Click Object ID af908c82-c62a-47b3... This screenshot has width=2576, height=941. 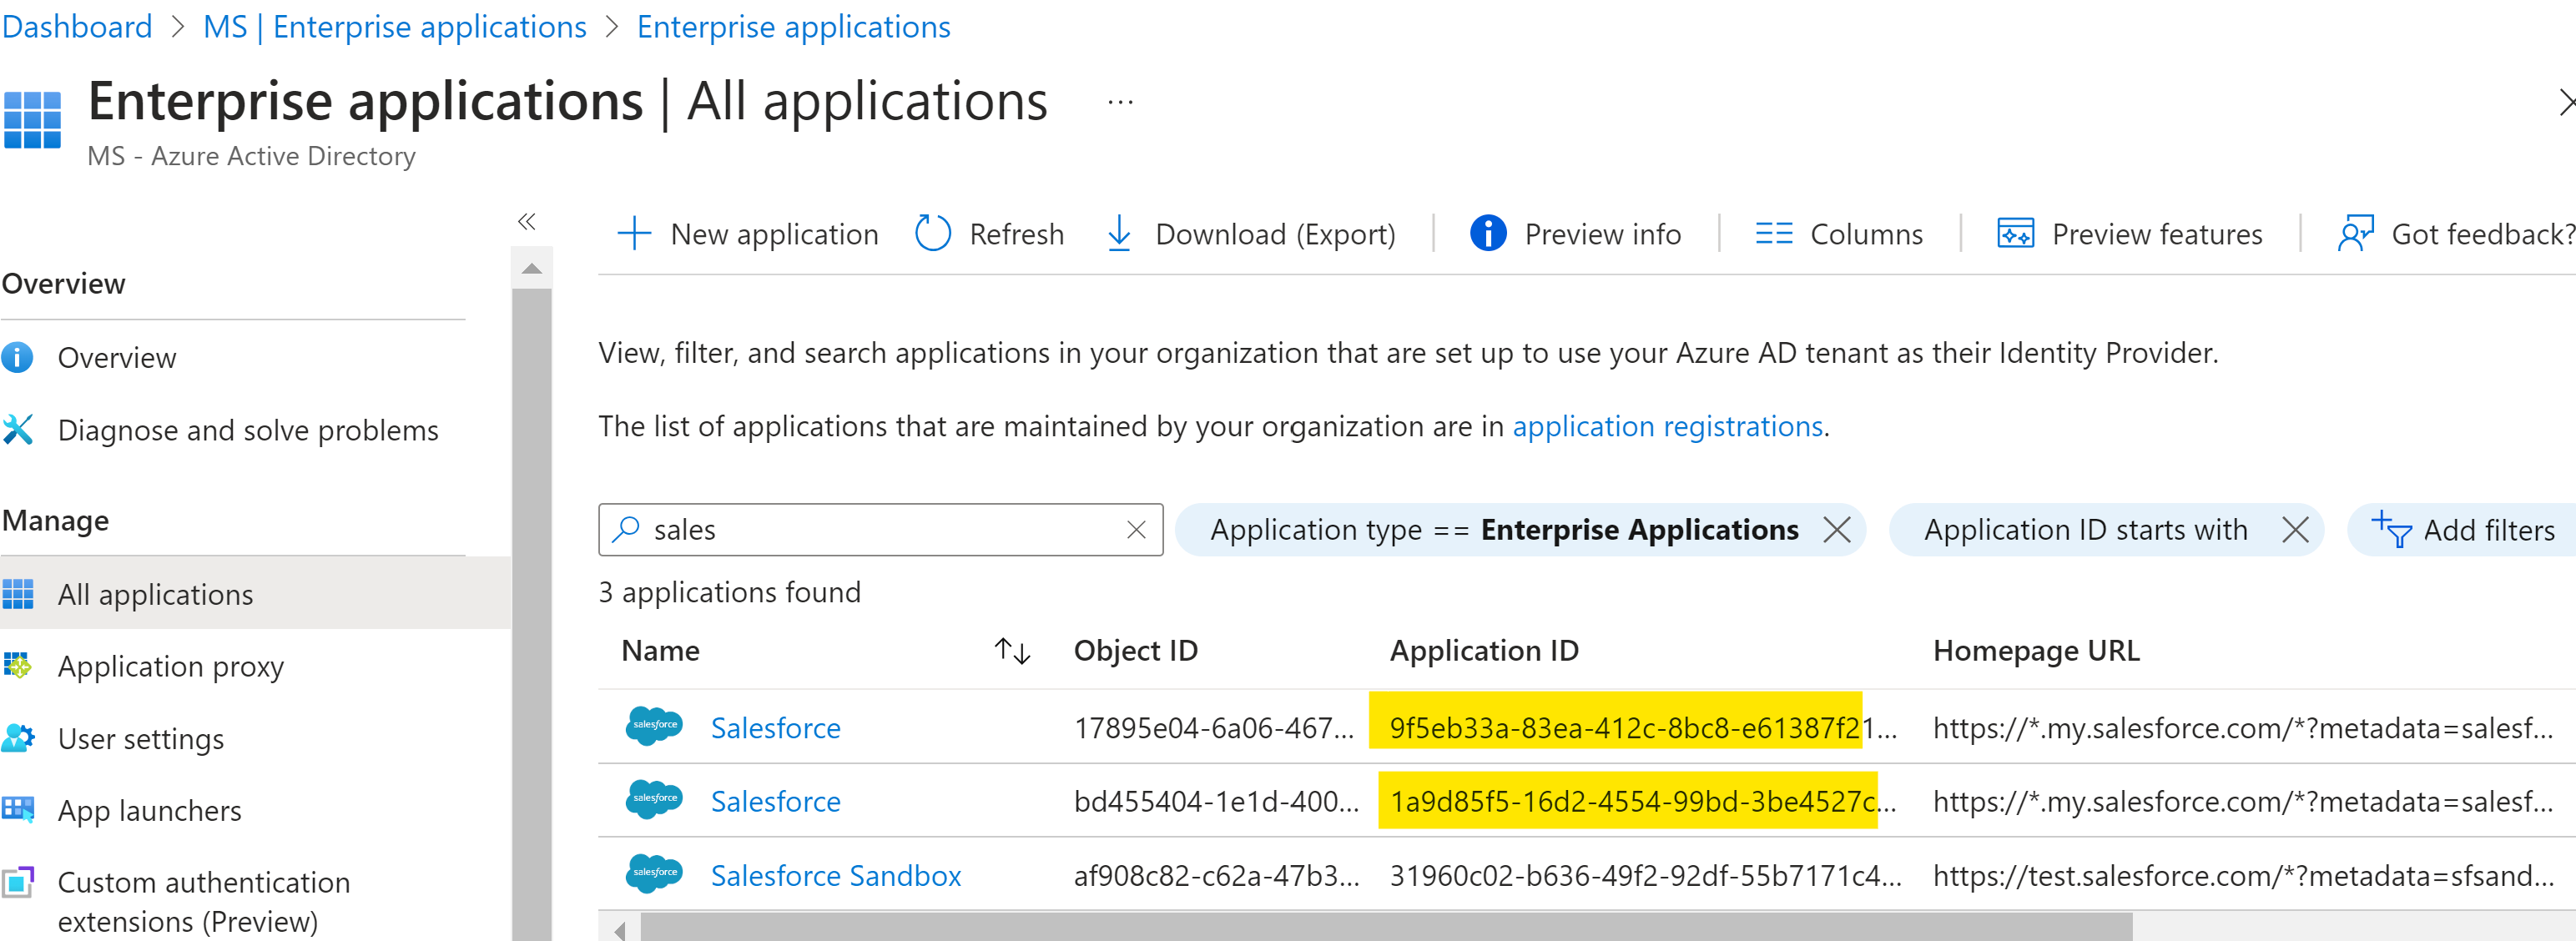click(x=1217, y=875)
